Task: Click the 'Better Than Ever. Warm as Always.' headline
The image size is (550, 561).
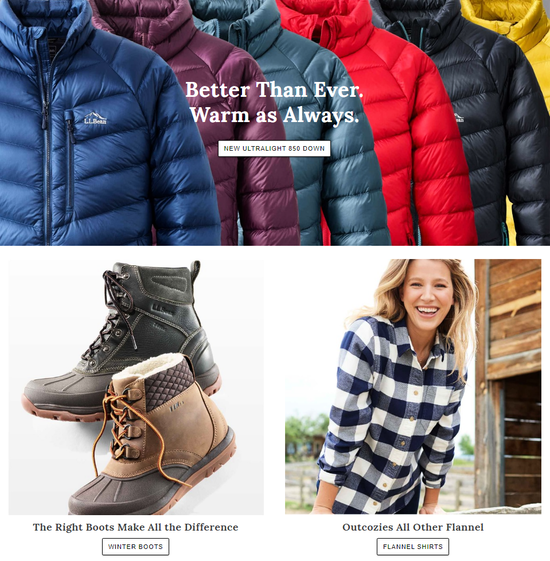Action: [x=274, y=102]
